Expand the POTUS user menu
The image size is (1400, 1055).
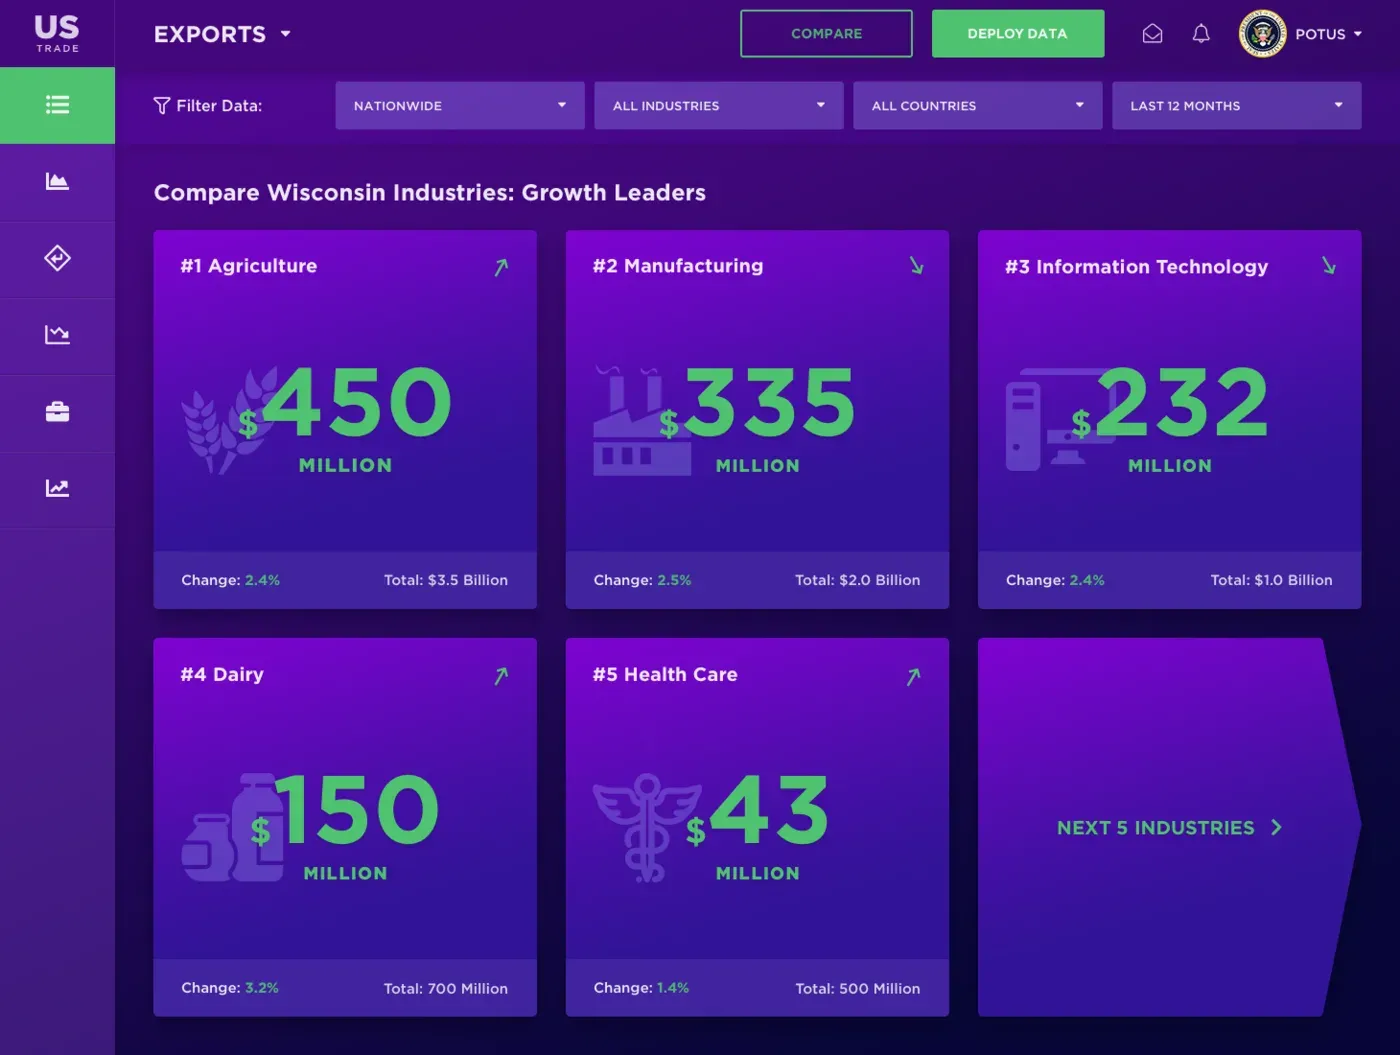1329,34
